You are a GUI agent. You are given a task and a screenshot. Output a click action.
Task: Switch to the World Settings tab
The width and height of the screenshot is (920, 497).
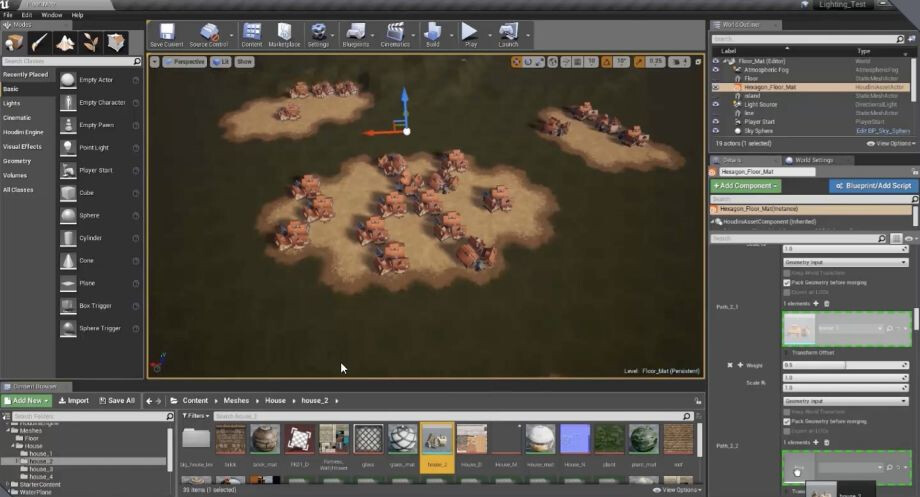(812, 160)
